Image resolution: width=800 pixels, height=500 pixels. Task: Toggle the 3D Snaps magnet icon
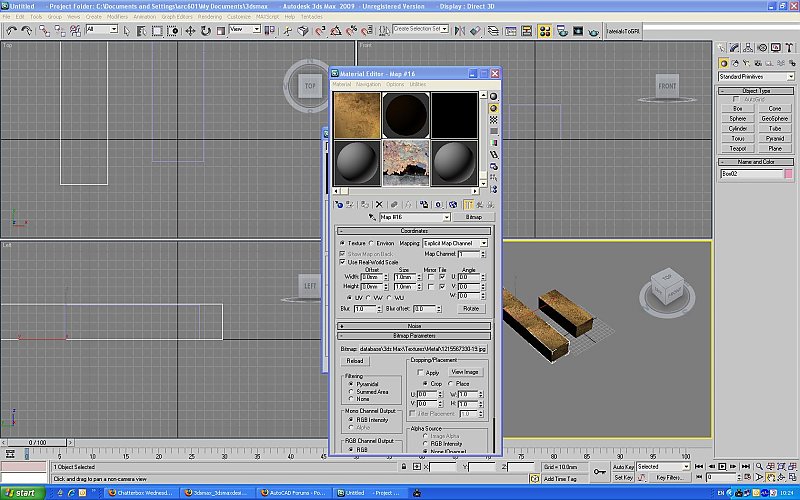(x=320, y=31)
